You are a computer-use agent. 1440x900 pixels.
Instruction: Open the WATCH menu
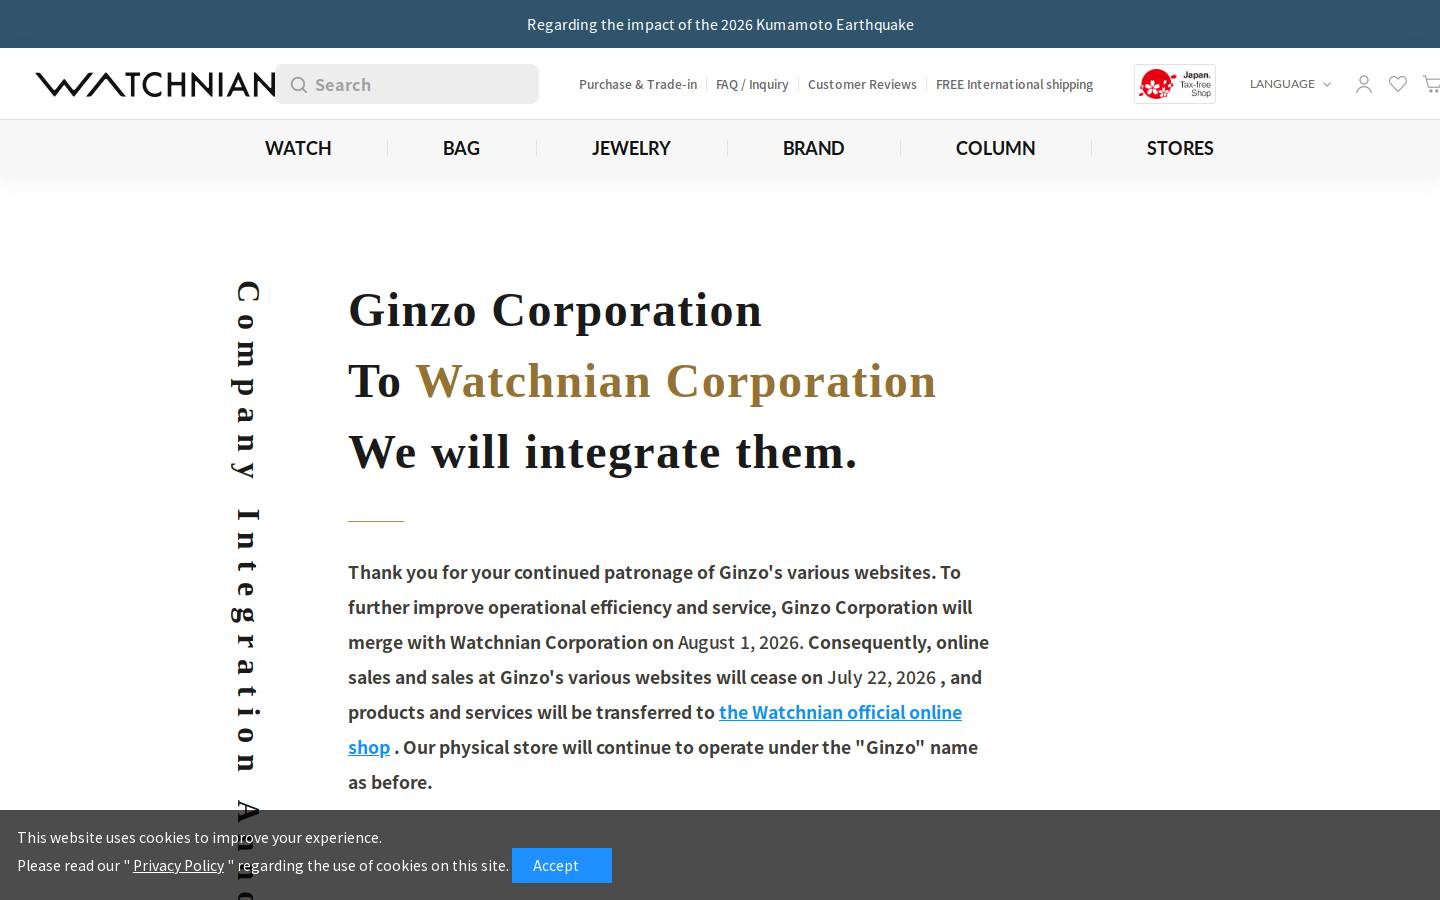pyautogui.click(x=298, y=148)
